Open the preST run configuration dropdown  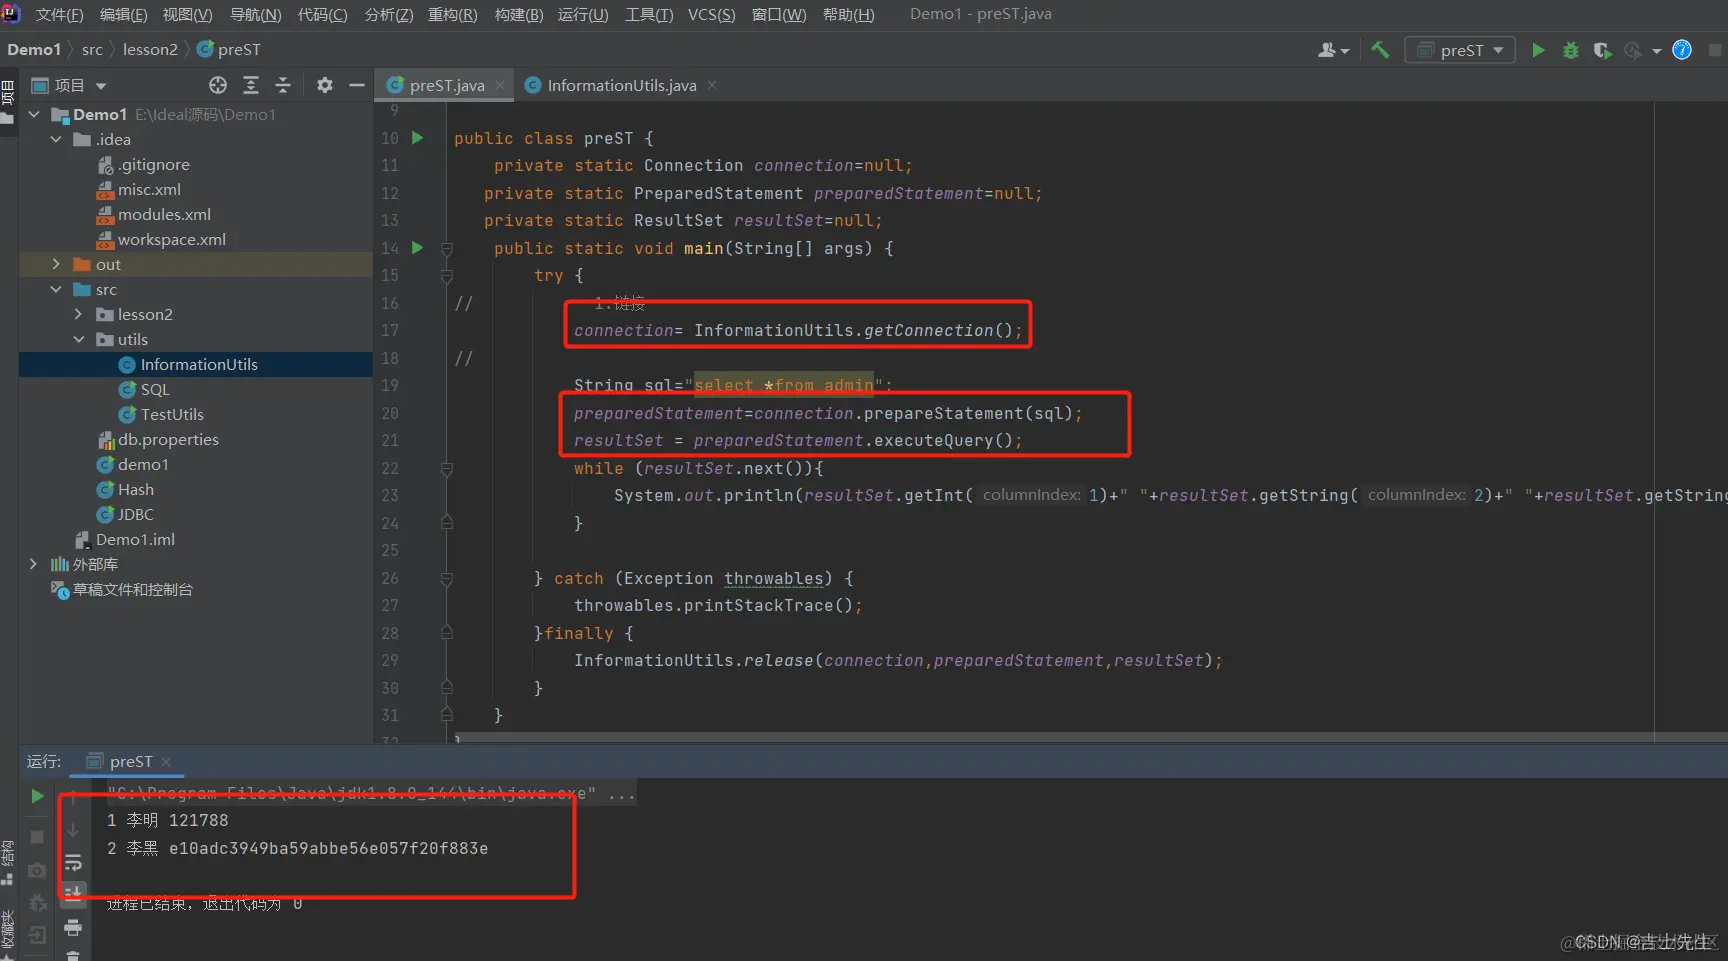coord(1460,50)
